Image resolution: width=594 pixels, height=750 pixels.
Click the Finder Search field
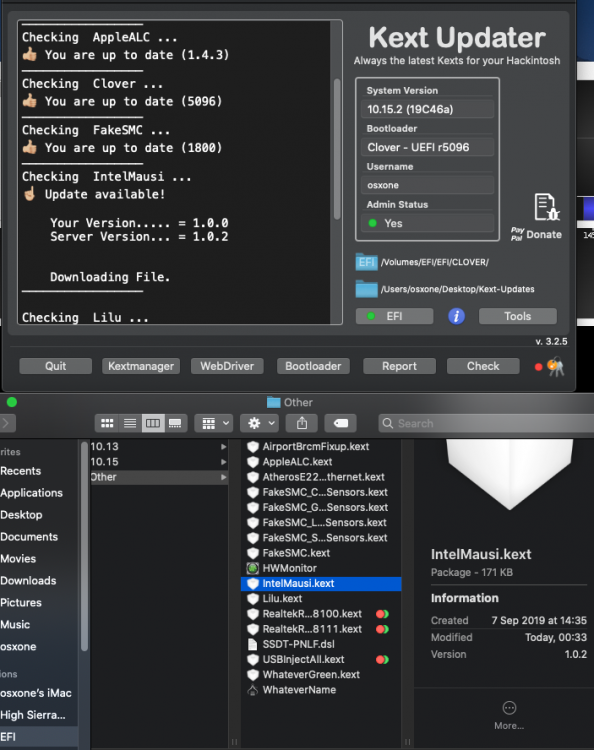pos(486,423)
